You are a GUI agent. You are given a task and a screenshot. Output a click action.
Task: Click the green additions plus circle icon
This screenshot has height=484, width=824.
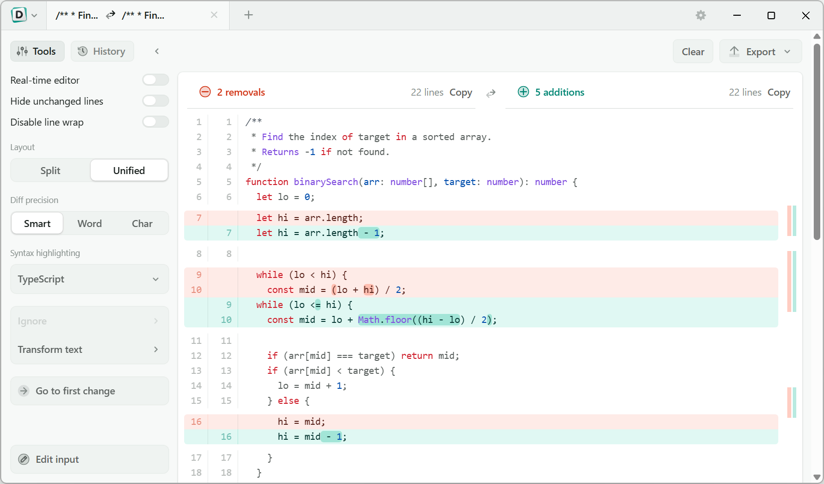point(523,92)
